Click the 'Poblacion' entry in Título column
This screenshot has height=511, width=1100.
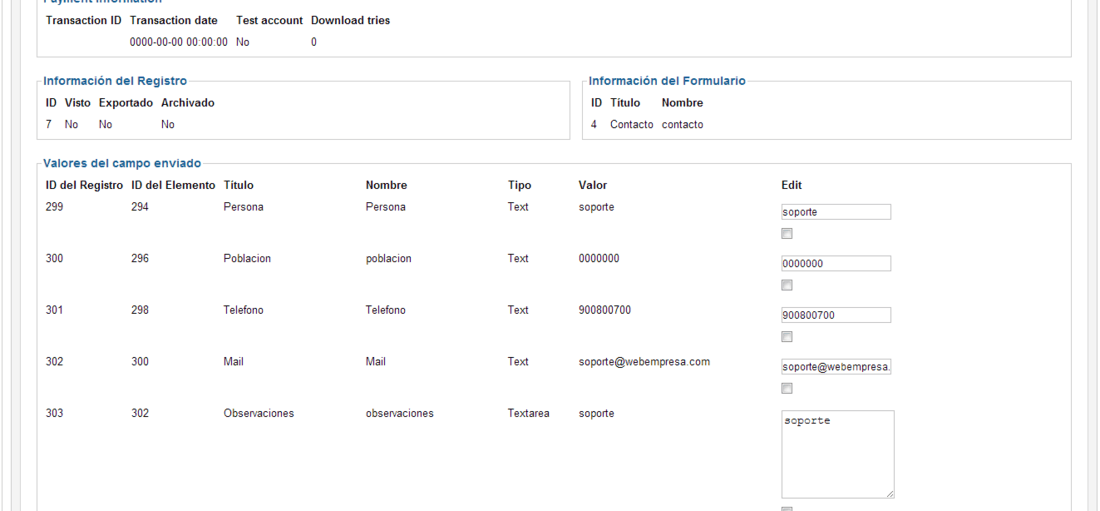click(247, 258)
